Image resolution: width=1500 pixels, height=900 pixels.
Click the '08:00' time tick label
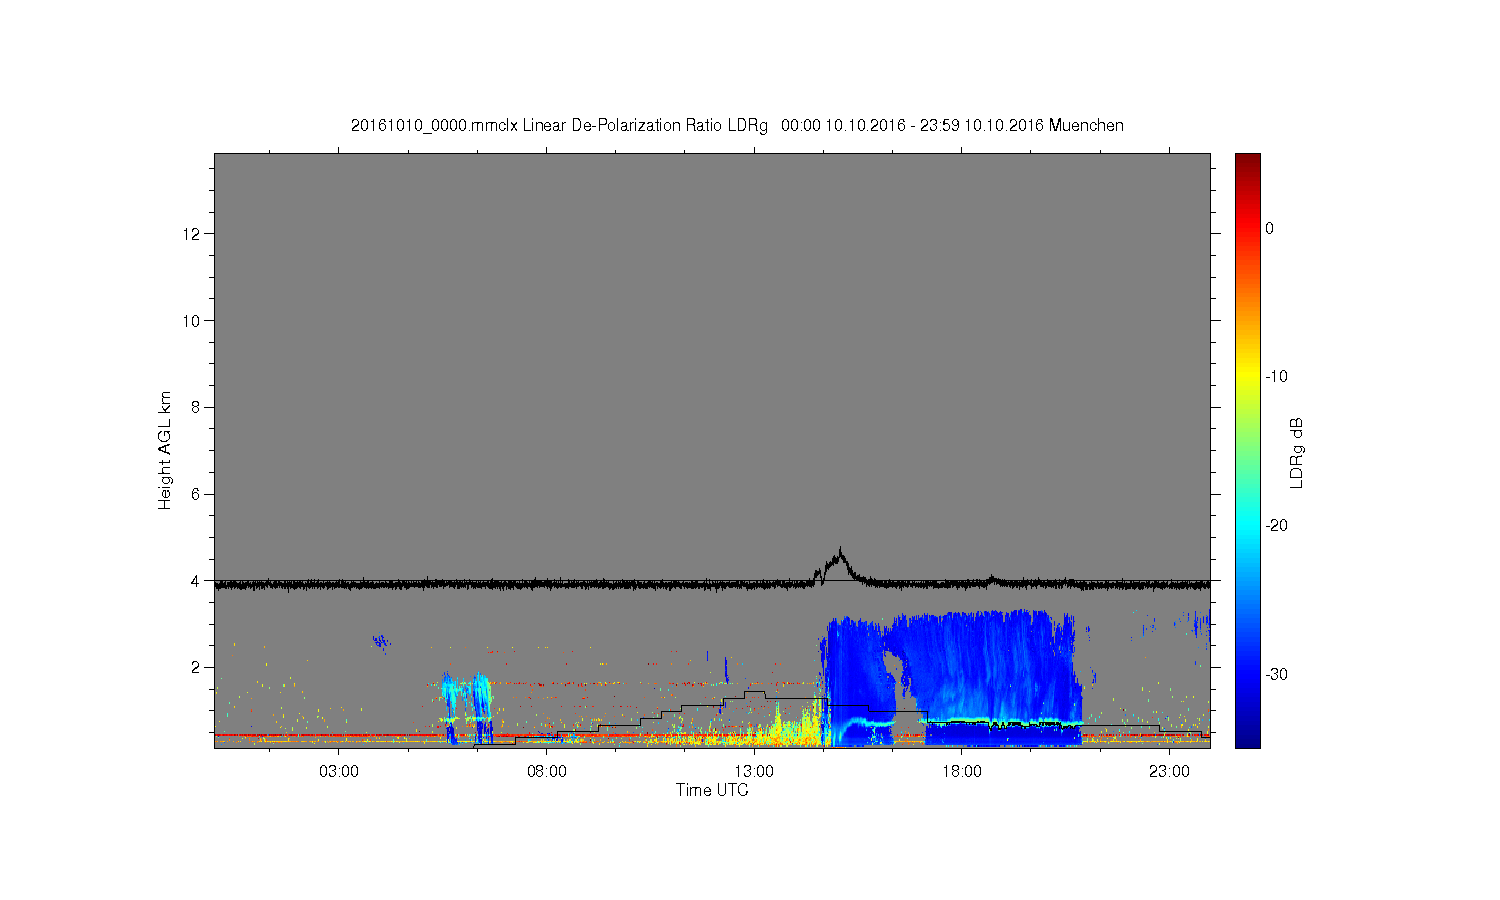pyautogui.click(x=547, y=772)
